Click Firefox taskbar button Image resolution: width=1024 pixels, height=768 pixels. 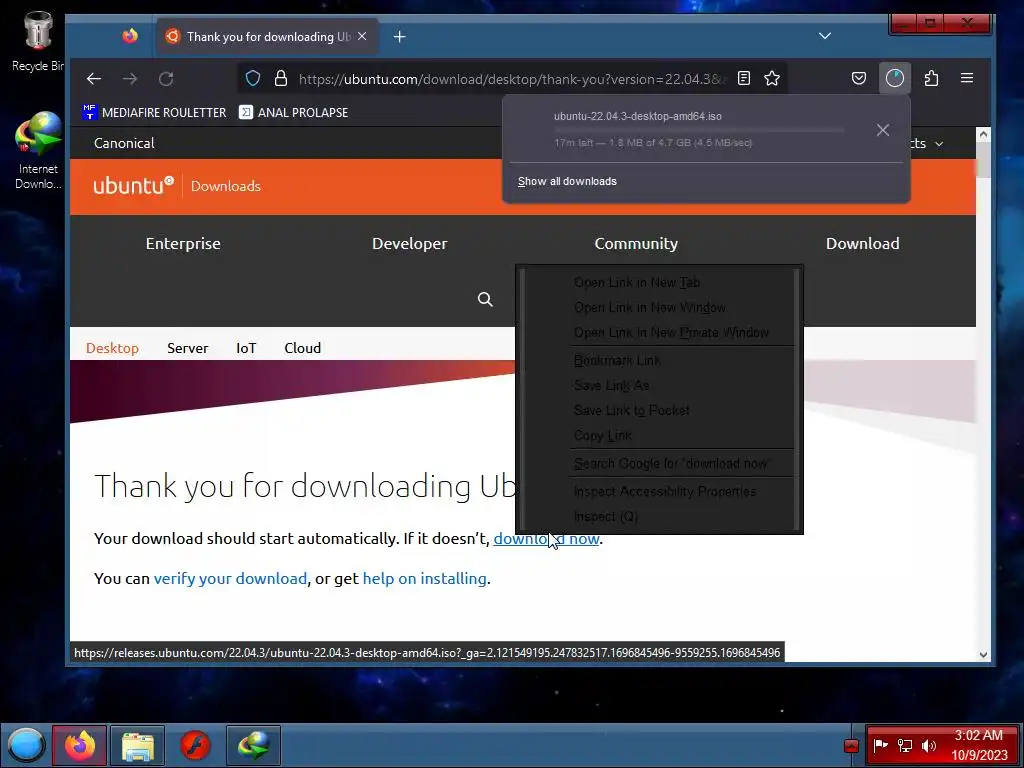(80, 745)
